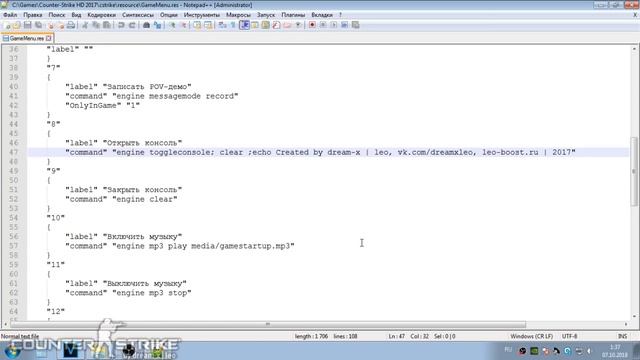The image size is (640, 360).
Task: Open the Поиск menu
Action: (57, 15)
